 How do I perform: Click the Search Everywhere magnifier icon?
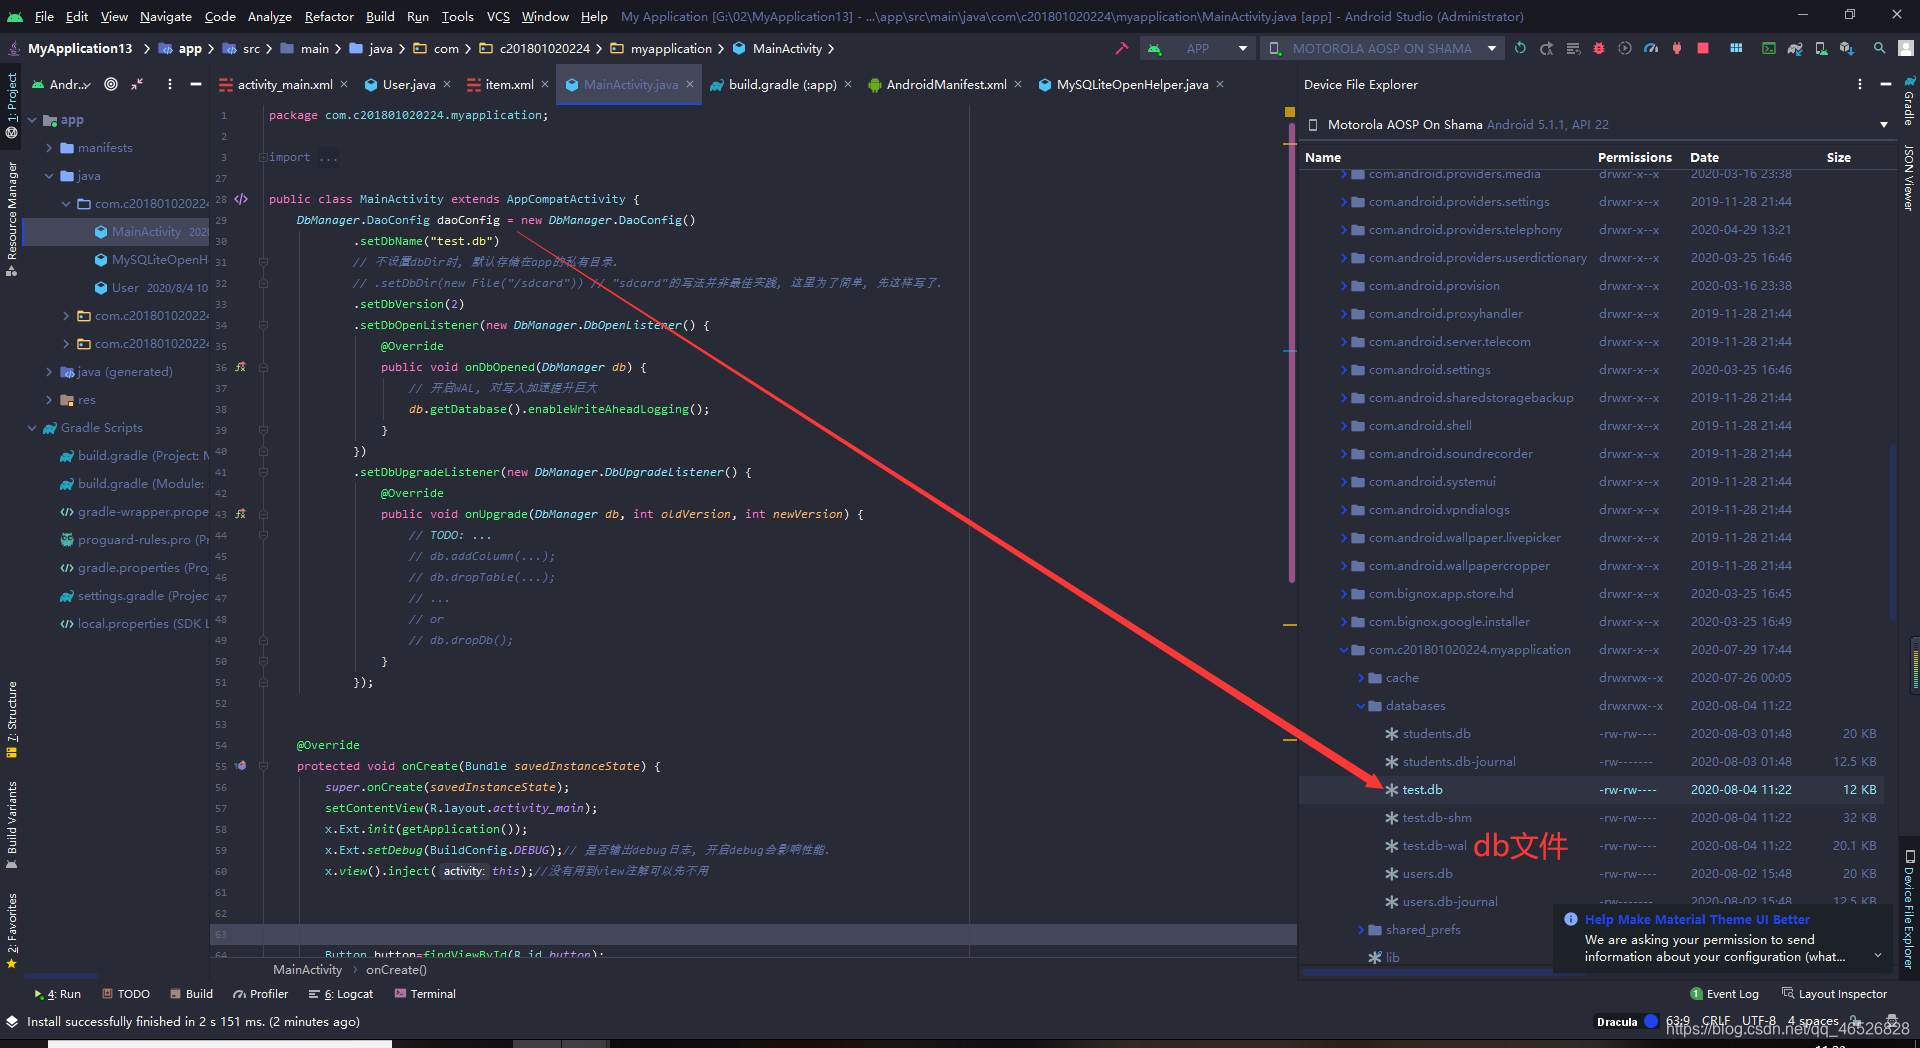tap(1880, 48)
